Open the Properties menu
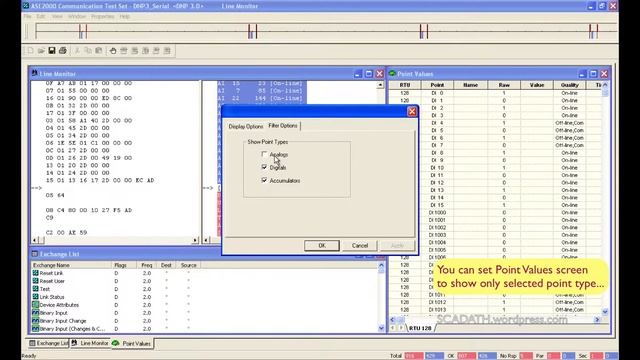The image size is (640, 360). pos(102,16)
